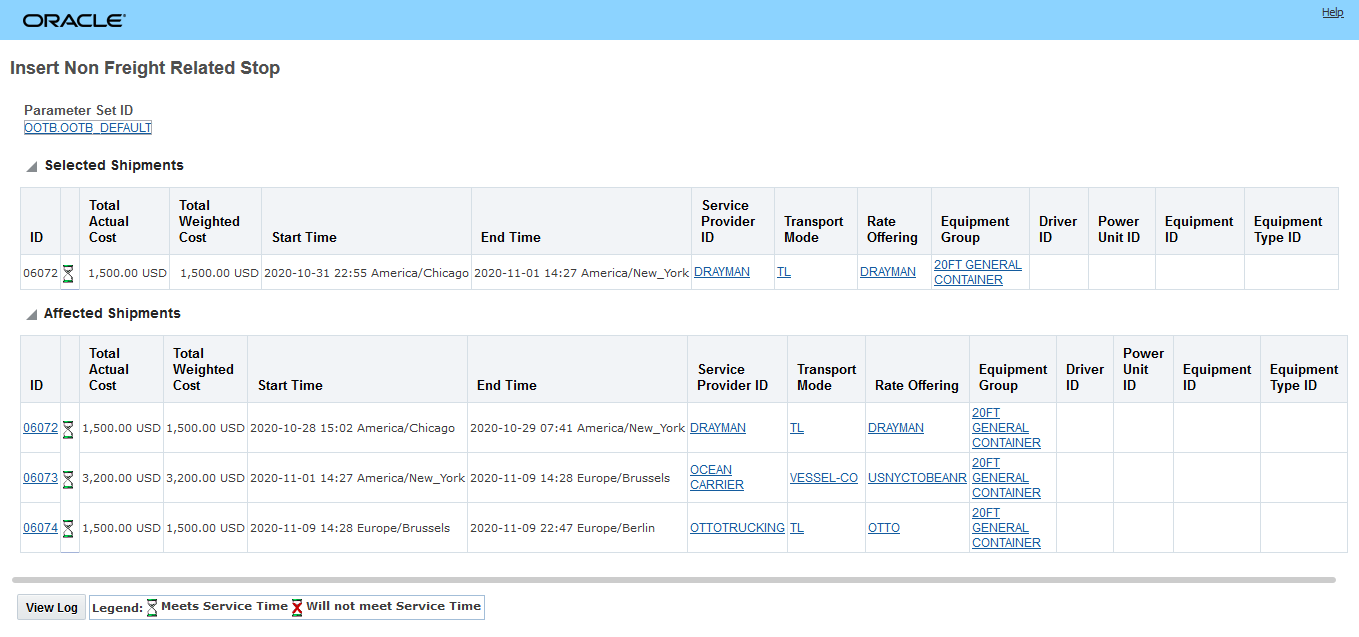Open DRAYMAN rate offering in Selected Shipments
Image resolution: width=1359 pixels, height=637 pixels.
[888, 272]
